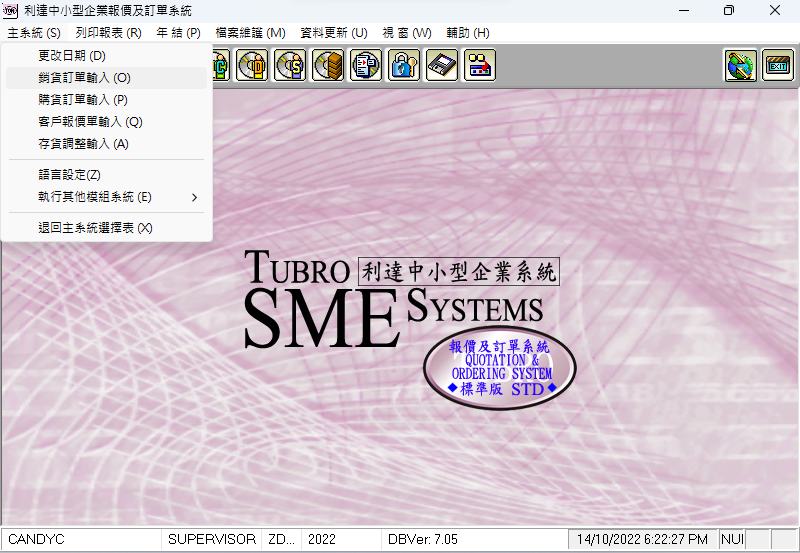Screen dimensions: 800x553
Task: Click the ZD... status bar cell
Action: [282, 539]
